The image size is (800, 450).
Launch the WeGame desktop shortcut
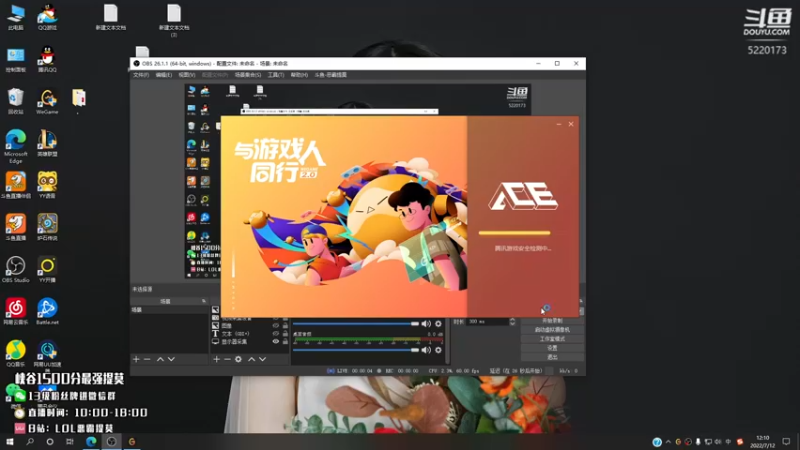click(47, 102)
